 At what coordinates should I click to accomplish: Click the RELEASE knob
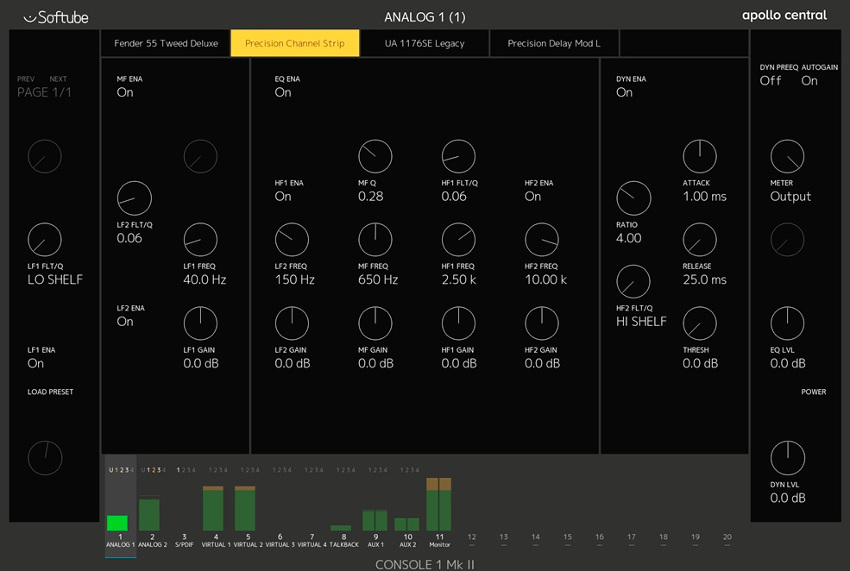pyautogui.click(x=700, y=240)
